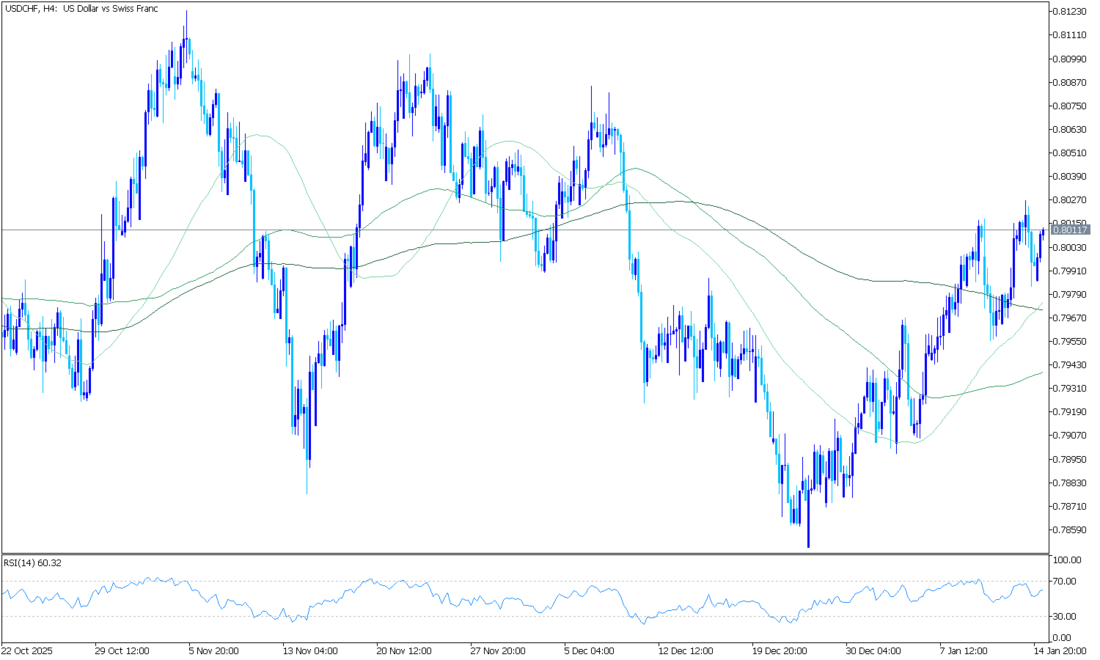This screenshot has height=660, width=1100.
Task: Select the 5 Nov 20:00 time label
Action: click(x=213, y=649)
